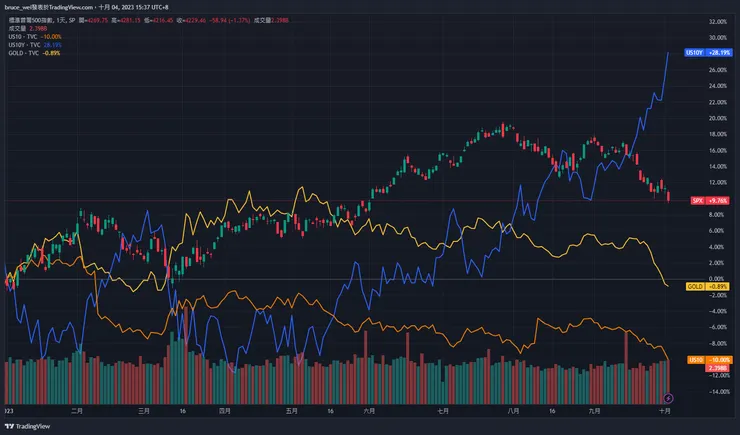
Task: Click the 成交量 2.398B legend row below the title
Action: click(x=28, y=28)
